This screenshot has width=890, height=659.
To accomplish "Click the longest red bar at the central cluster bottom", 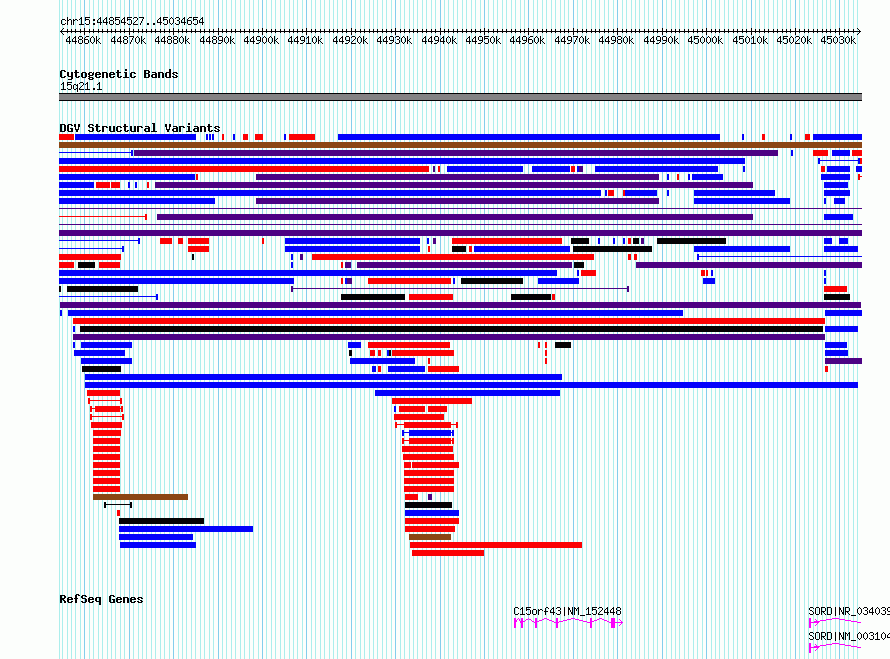I will (x=496, y=545).
